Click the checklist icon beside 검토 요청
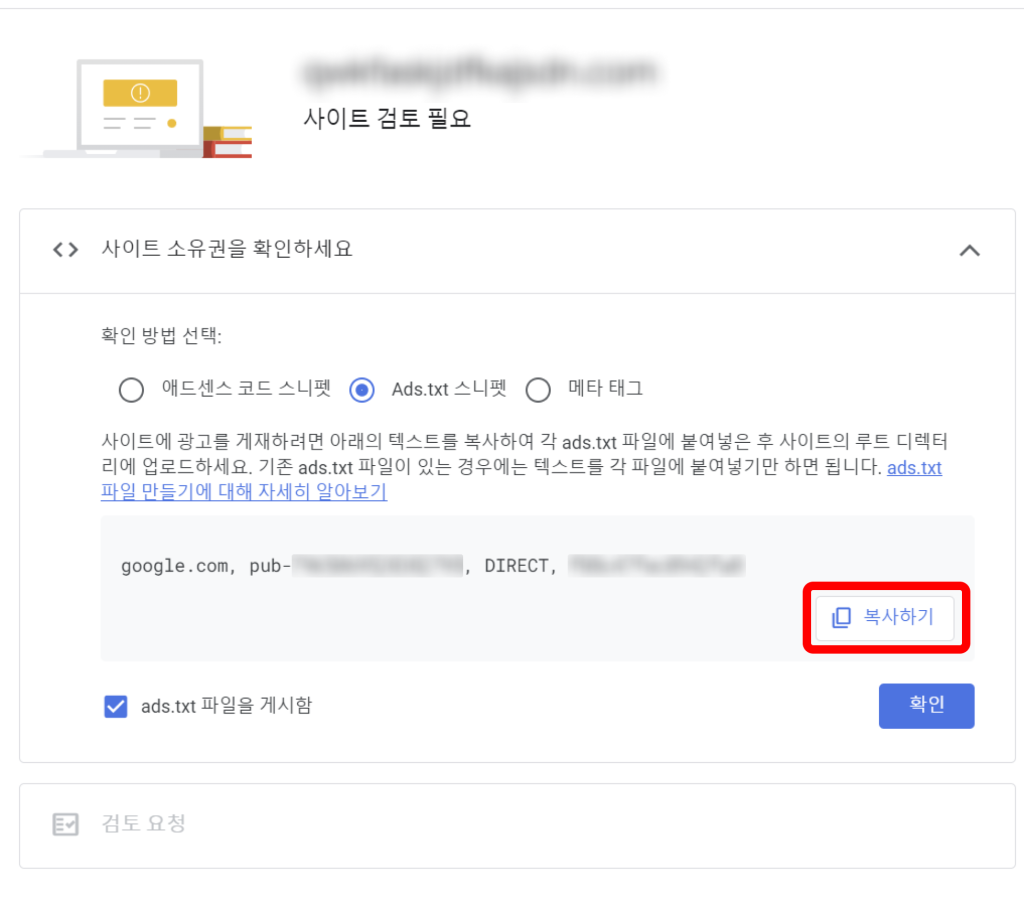 pos(65,824)
